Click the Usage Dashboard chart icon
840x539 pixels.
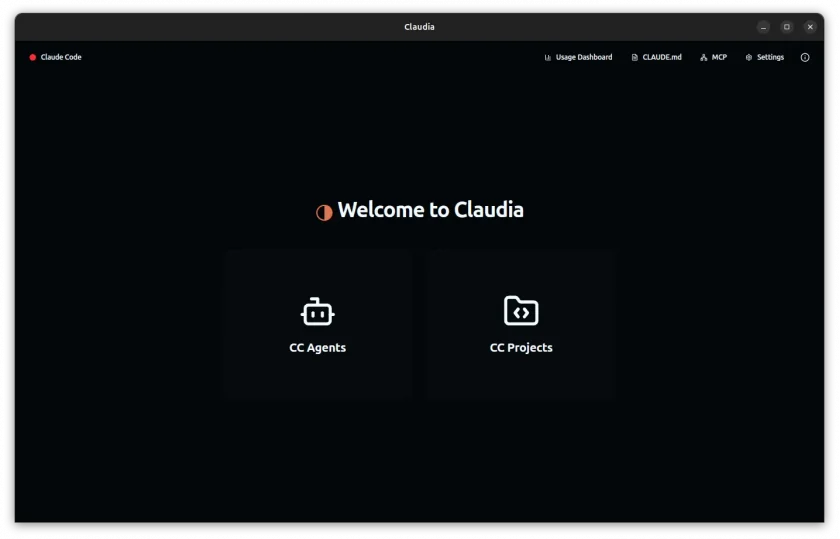tap(548, 57)
